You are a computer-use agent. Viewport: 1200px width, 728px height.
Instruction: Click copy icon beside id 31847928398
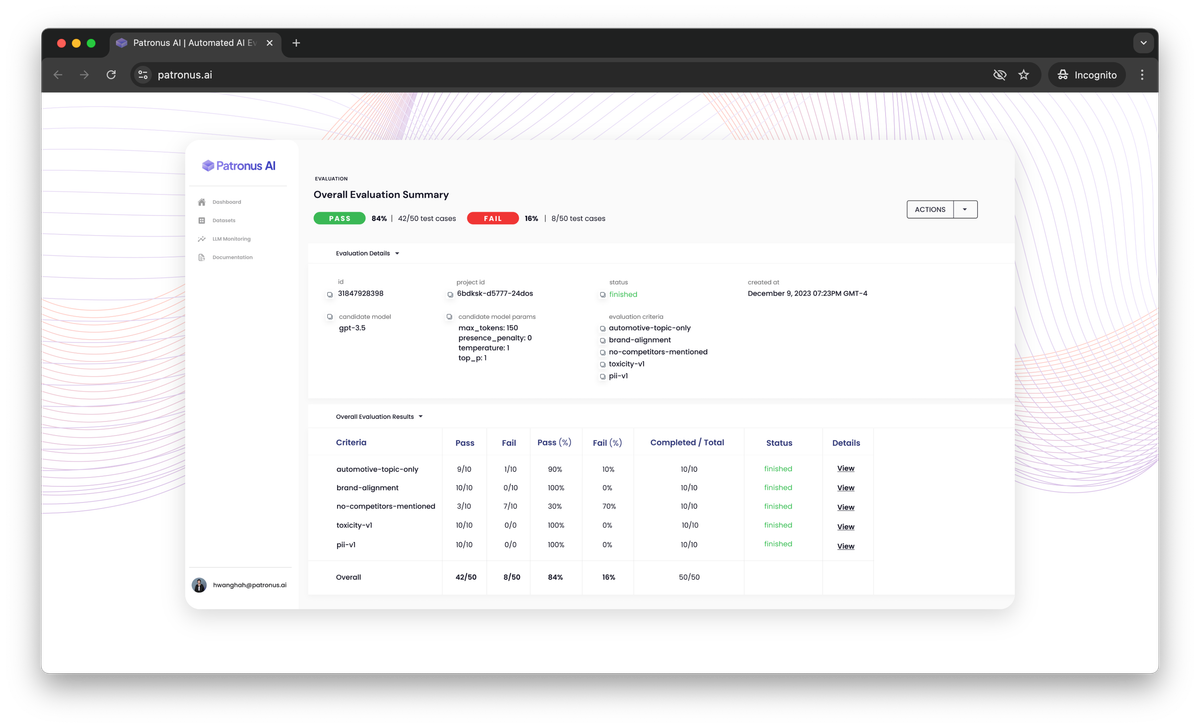[x=330, y=295]
